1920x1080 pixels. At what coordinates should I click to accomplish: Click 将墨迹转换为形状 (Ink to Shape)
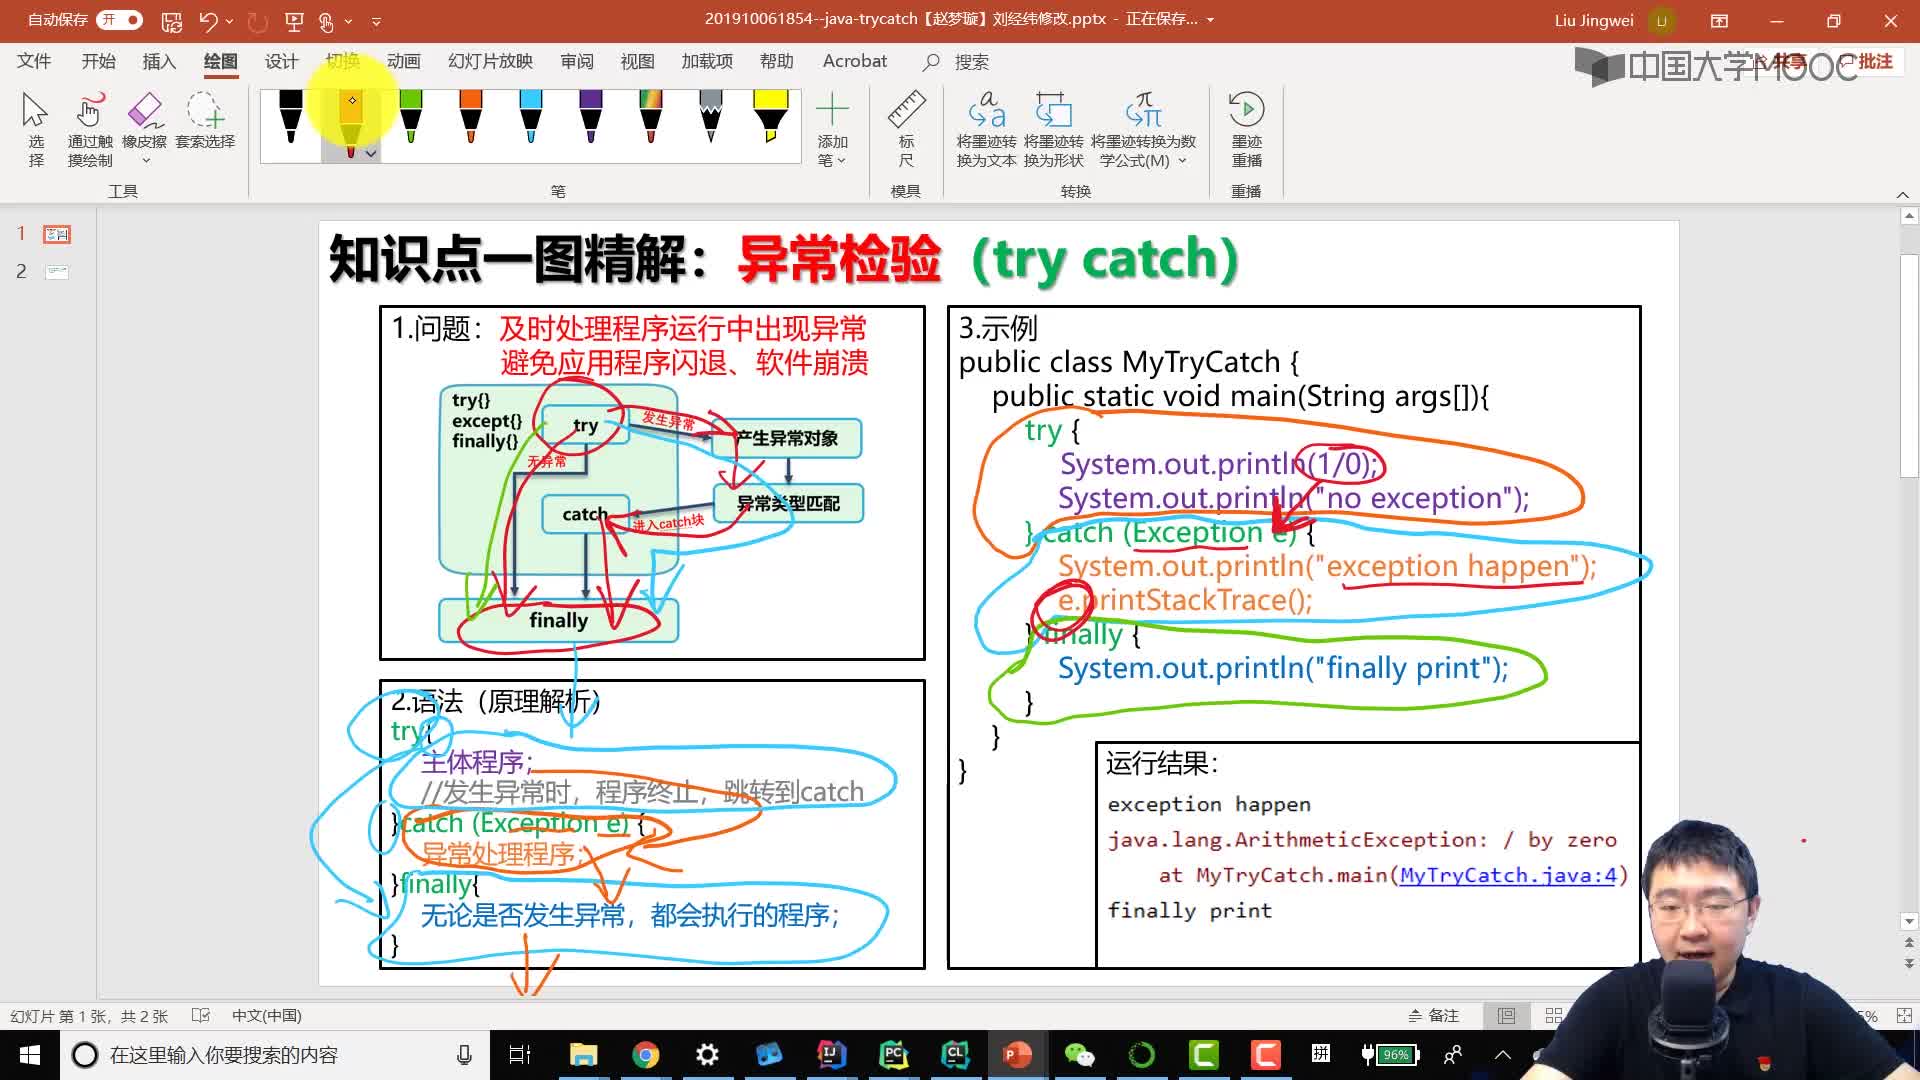(x=1054, y=130)
